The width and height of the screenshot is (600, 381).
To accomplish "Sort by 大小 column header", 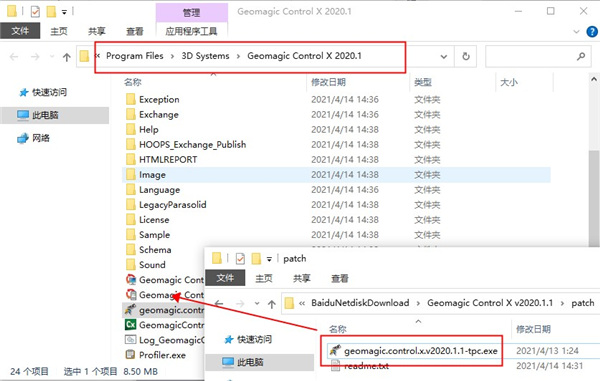I will [509, 82].
